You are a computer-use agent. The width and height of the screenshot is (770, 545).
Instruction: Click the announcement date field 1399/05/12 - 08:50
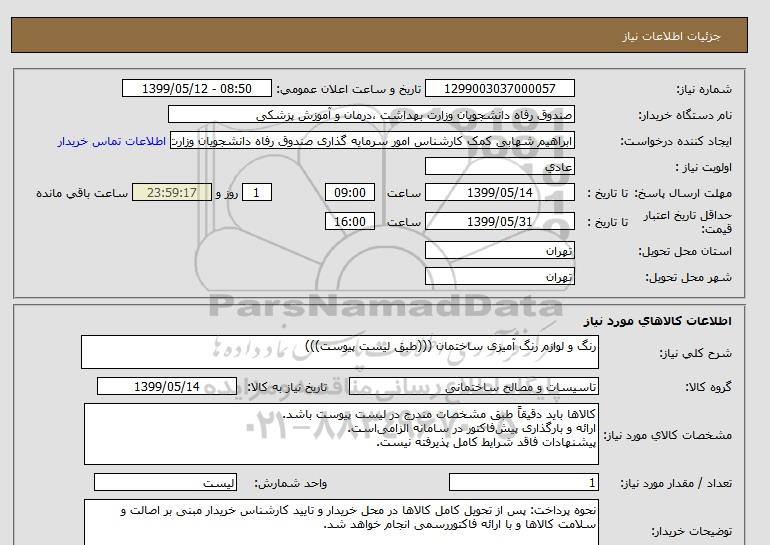click(196, 88)
